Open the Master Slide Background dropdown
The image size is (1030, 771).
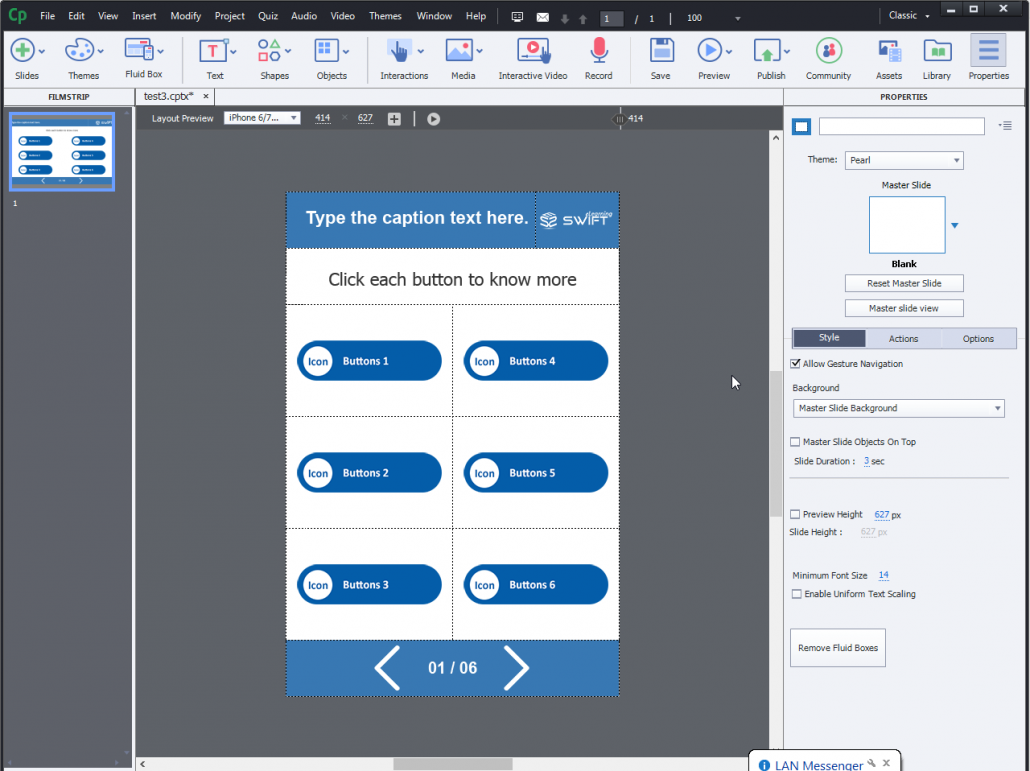tap(898, 408)
